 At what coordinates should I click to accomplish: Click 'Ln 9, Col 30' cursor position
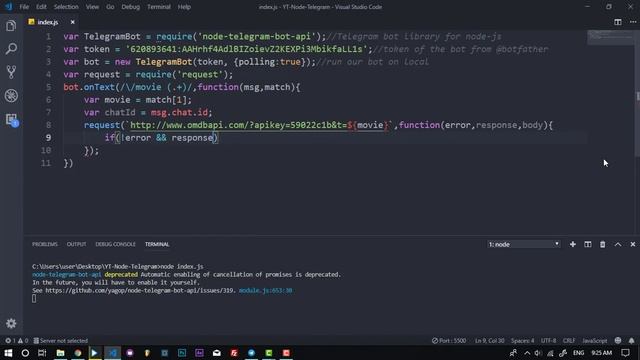[489, 340]
